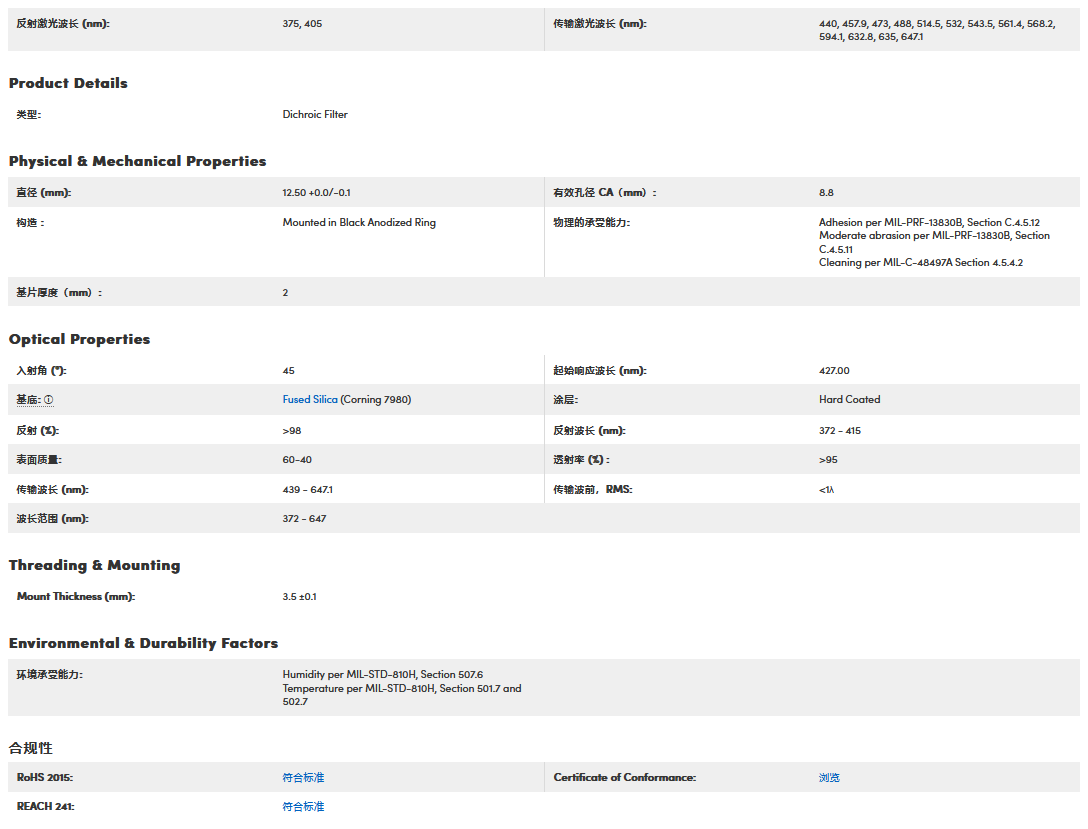Click the surface quality value 60-40
The height and width of the screenshot is (829, 1088).
(x=297, y=460)
